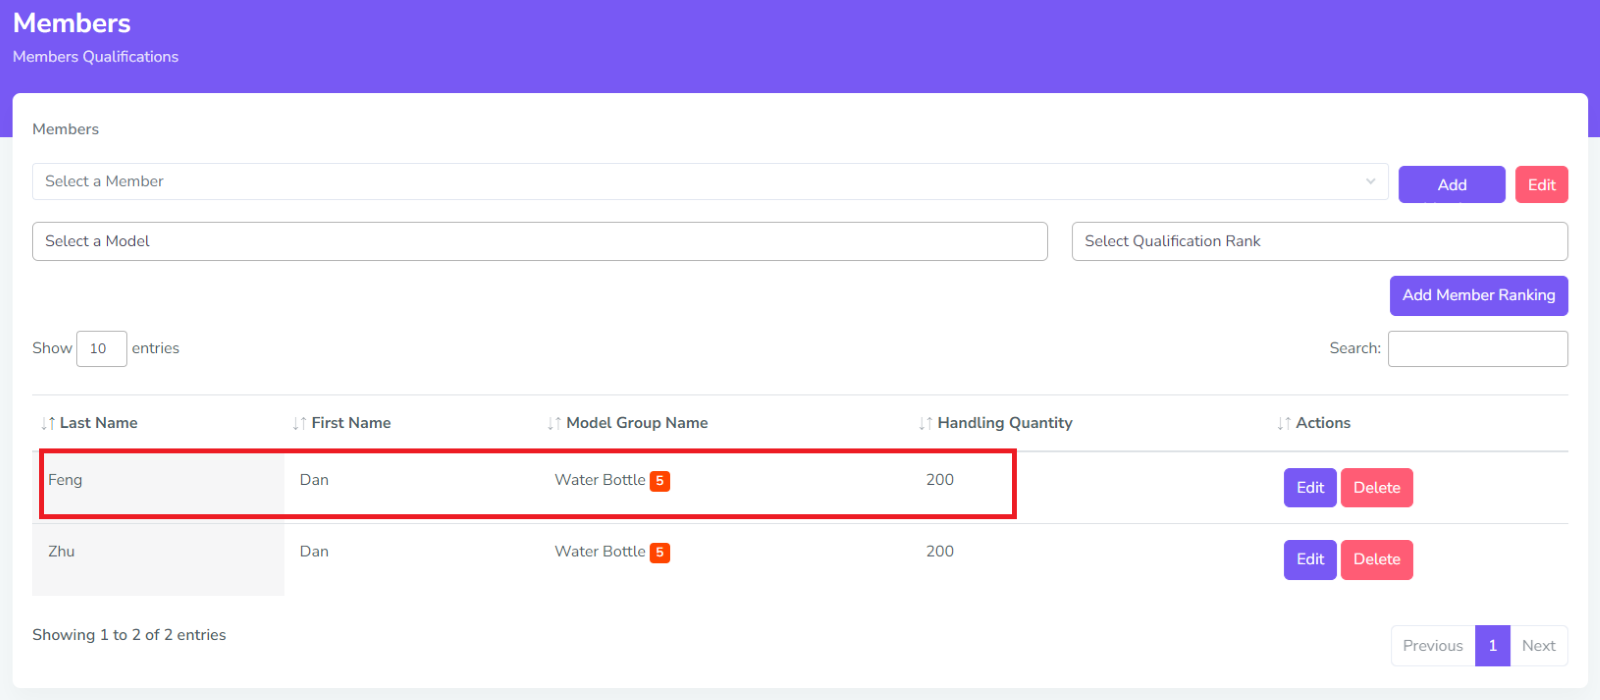Click the orange 5 badge in Zhu row

click(x=660, y=553)
